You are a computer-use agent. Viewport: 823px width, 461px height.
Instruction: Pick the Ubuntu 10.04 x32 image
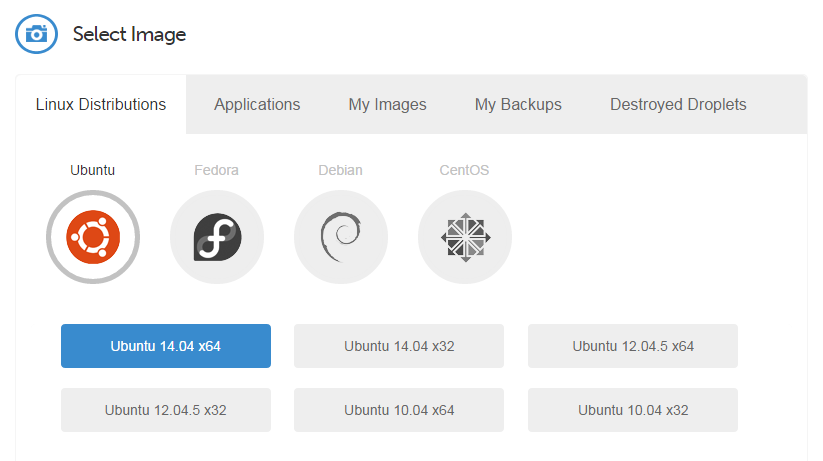[x=633, y=410]
